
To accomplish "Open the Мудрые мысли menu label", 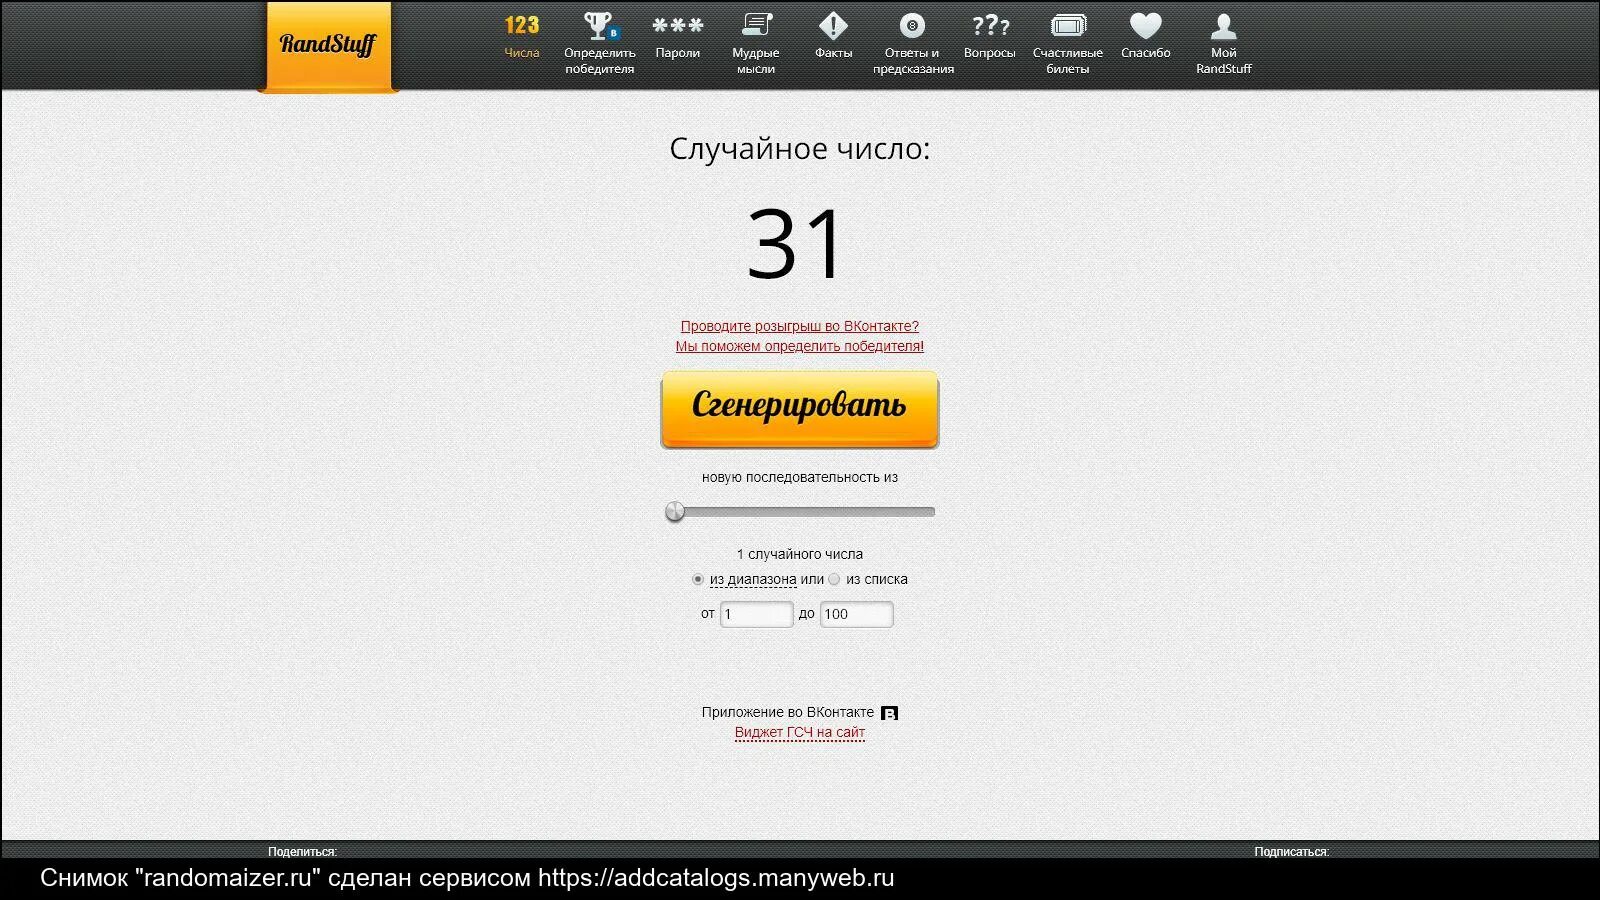I will coord(756,61).
